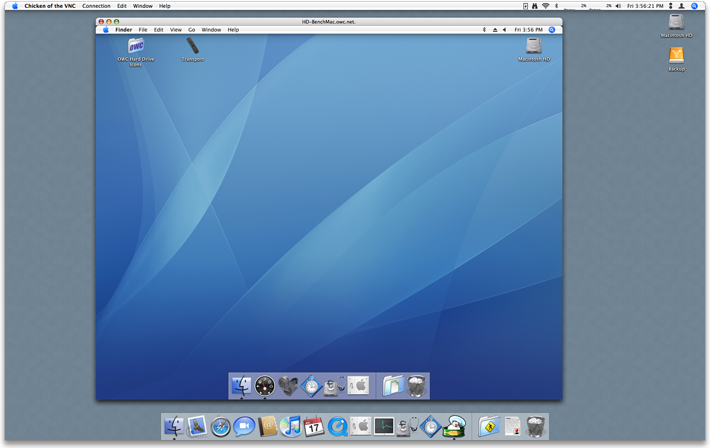Viewport: 710px width, 448px height.
Task: Open the remote View menu
Action: [x=175, y=30]
